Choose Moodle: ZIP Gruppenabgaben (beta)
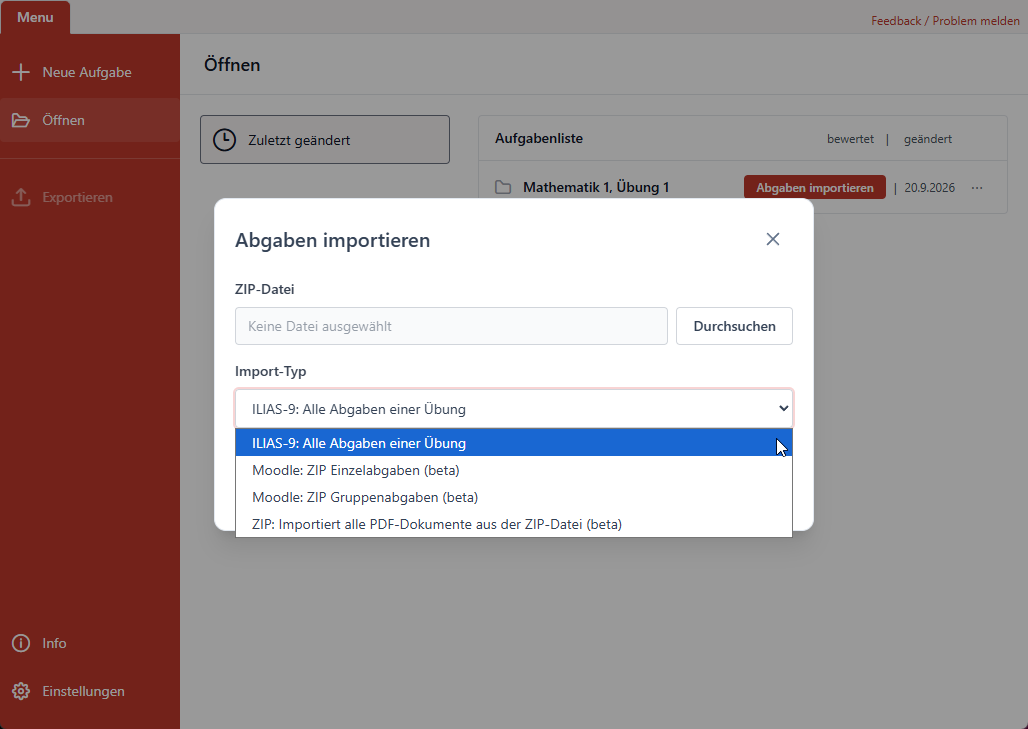This screenshot has height=729, width=1028. point(514,497)
